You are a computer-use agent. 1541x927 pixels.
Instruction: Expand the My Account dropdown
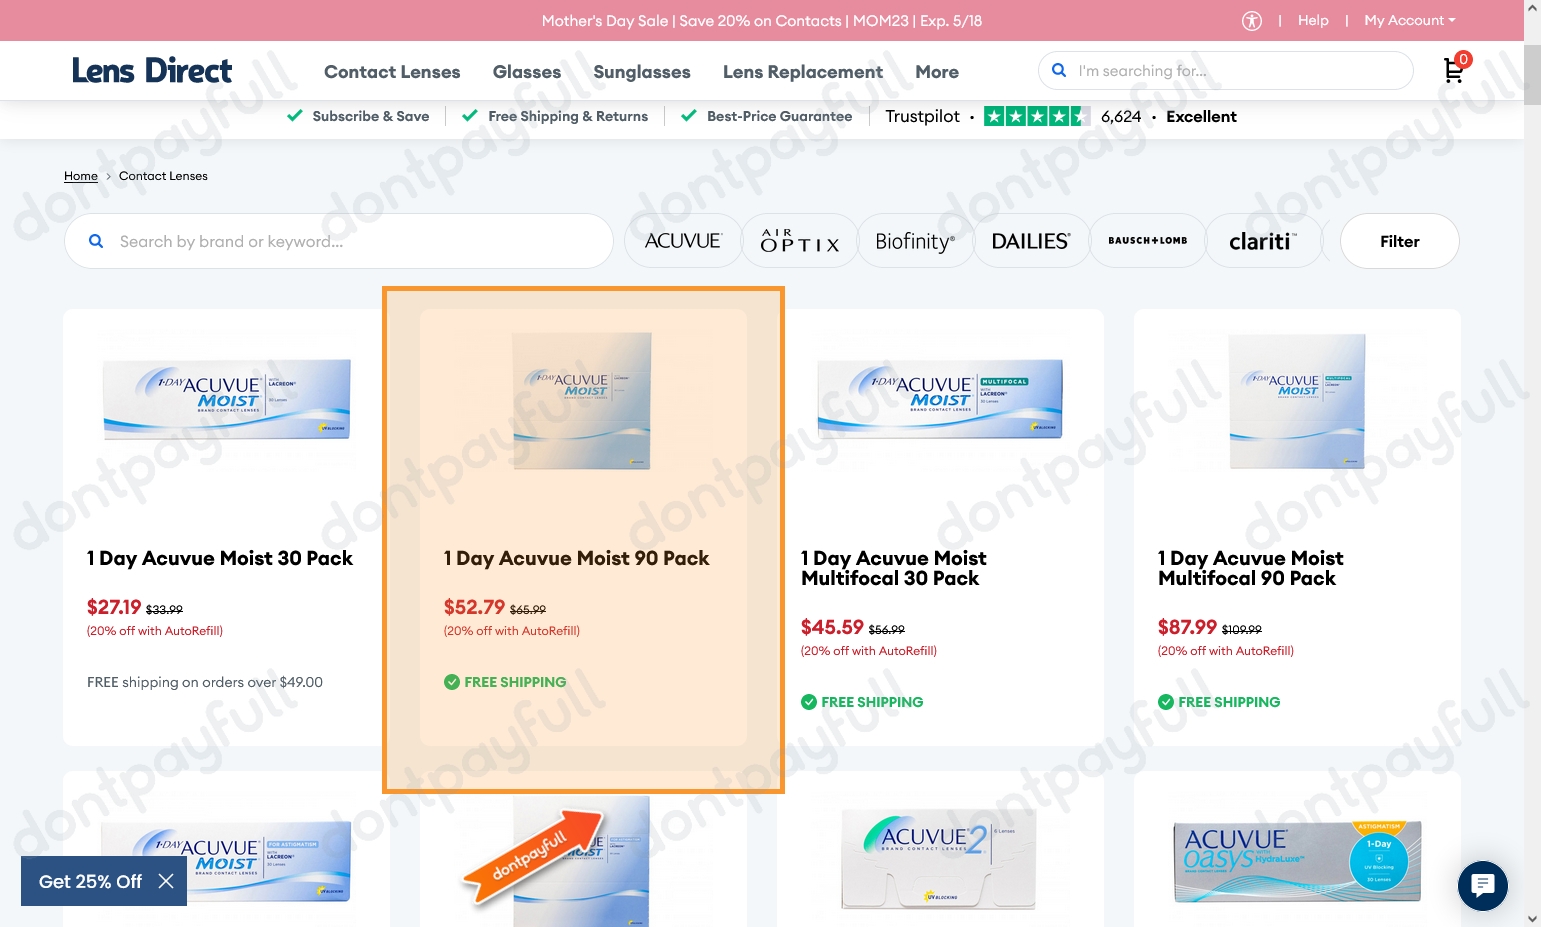point(1410,20)
